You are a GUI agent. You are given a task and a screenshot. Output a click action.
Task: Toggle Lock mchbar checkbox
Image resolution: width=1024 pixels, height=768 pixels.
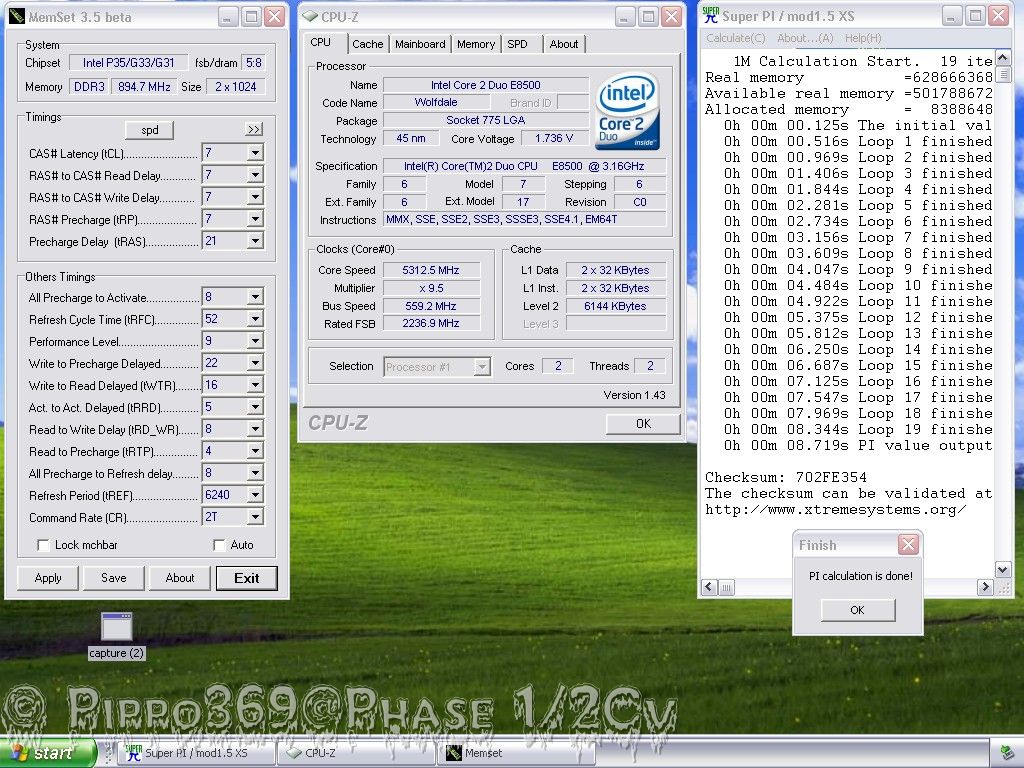[x=43, y=545]
